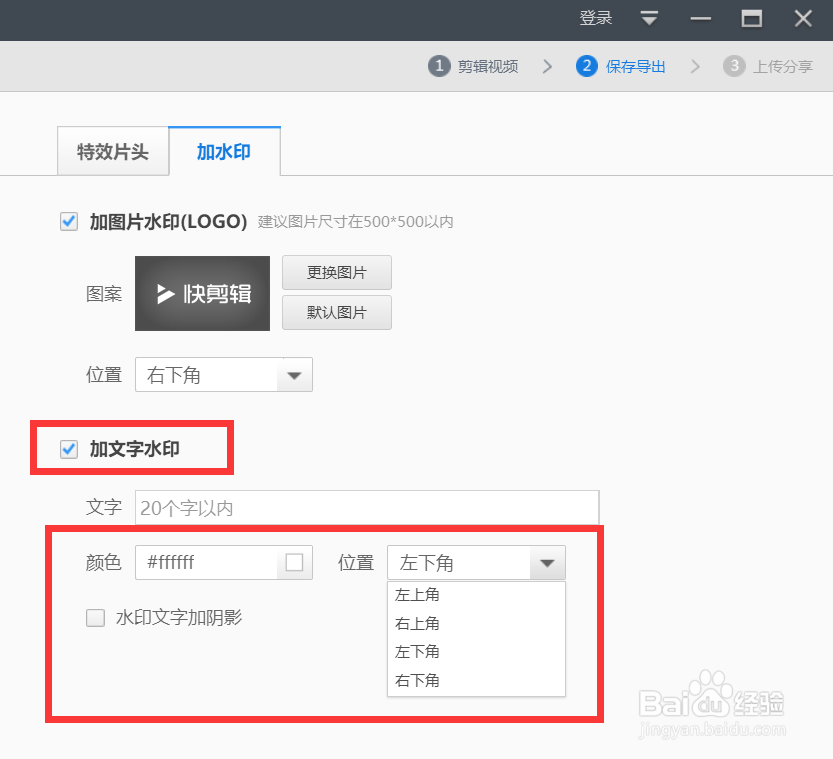
Task: Click the step 2 保存导出 circle icon
Action: (x=586, y=66)
